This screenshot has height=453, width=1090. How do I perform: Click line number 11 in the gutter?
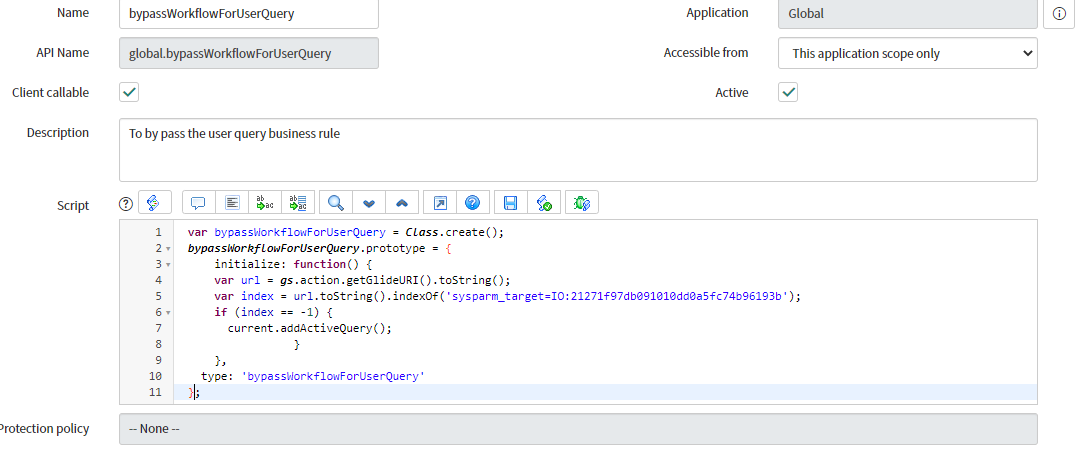click(155, 392)
